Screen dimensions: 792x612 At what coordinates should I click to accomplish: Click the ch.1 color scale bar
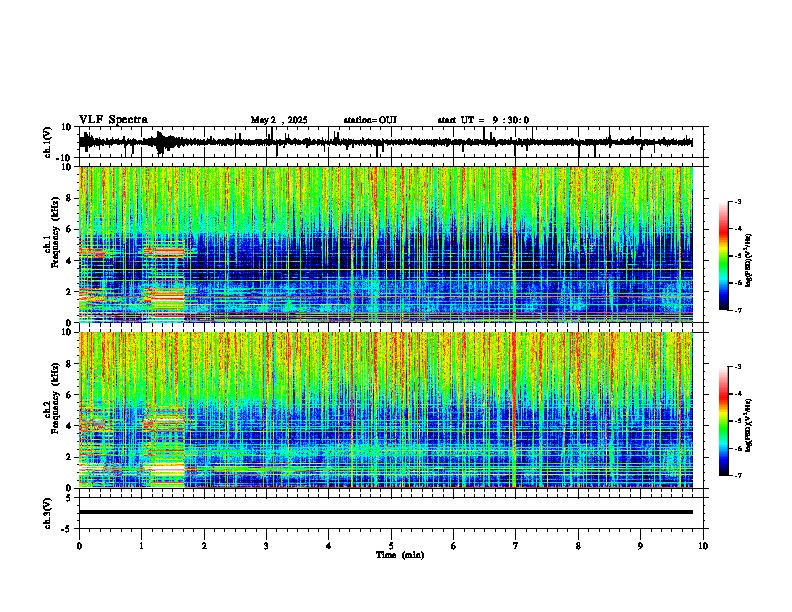click(724, 256)
